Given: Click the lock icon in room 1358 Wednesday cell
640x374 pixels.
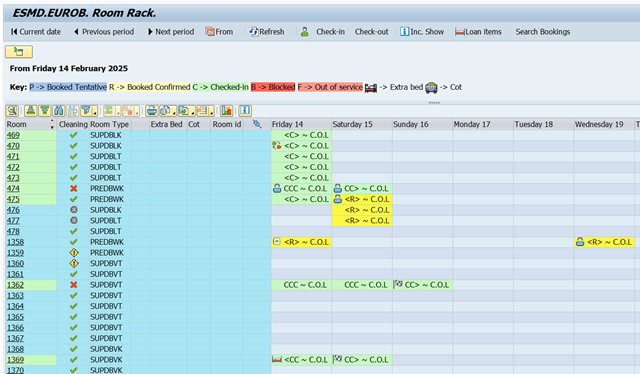Looking at the screenshot, I should pyautogui.click(x=580, y=242).
